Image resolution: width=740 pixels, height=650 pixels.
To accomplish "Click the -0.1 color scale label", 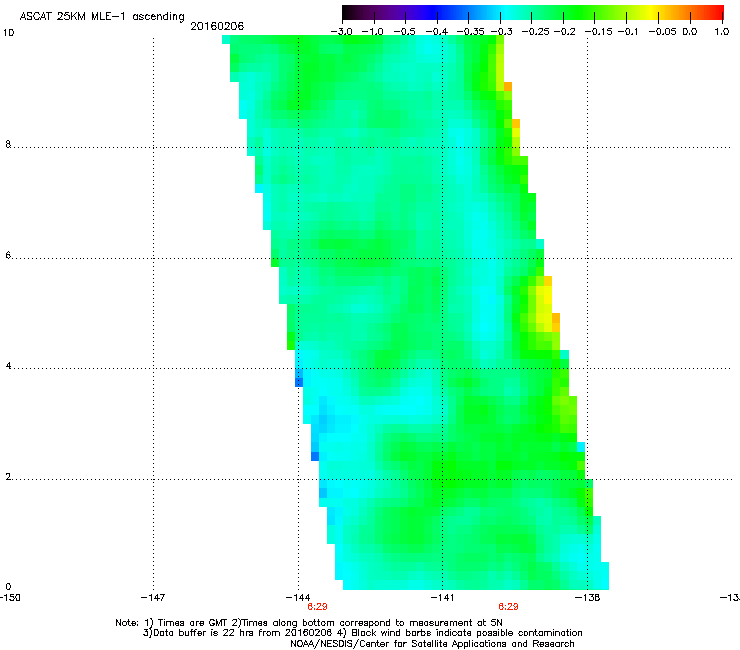I will click(628, 32).
